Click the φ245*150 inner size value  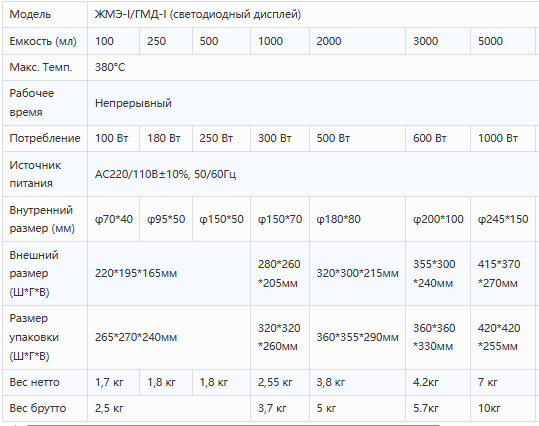[x=503, y=219]
